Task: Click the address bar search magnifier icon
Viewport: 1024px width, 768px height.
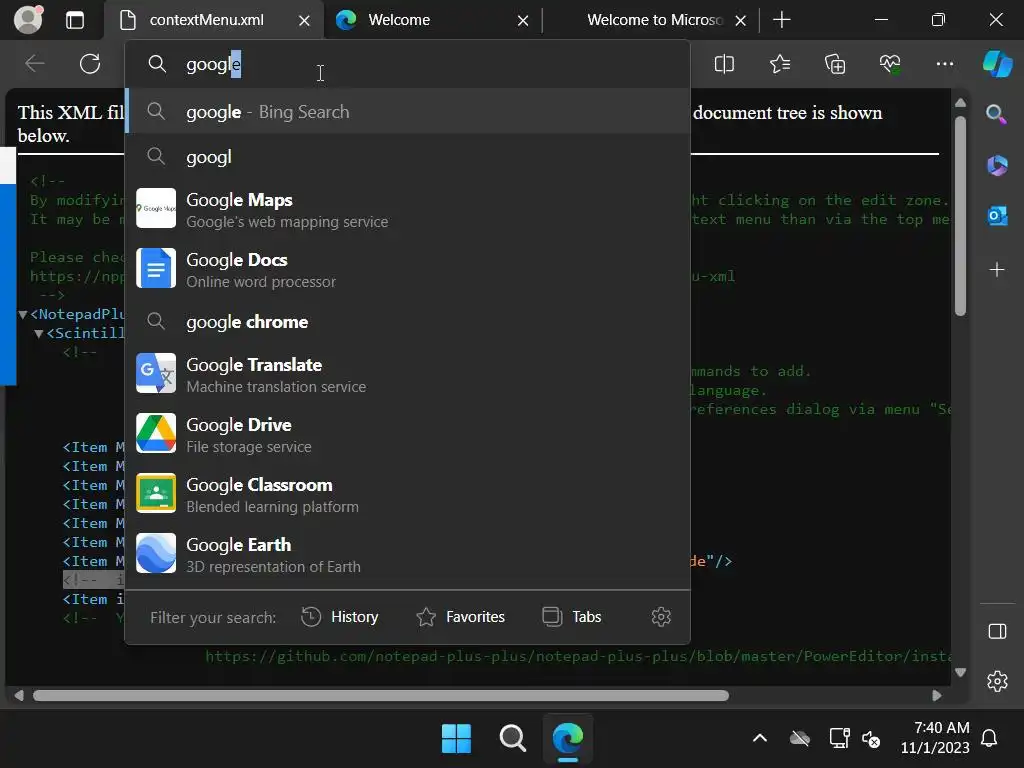Action: pos(157,63)
